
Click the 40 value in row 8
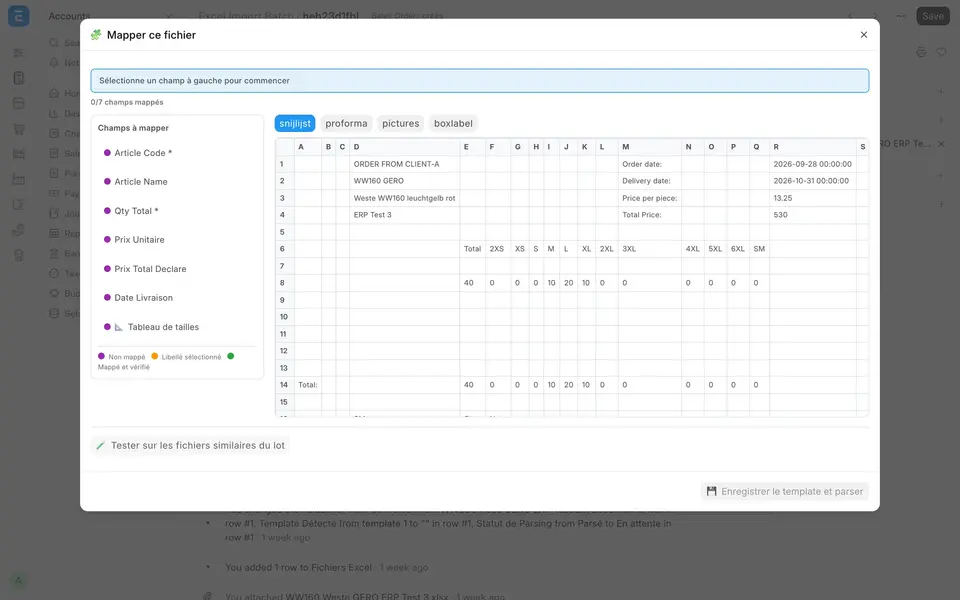click(473, 283)
